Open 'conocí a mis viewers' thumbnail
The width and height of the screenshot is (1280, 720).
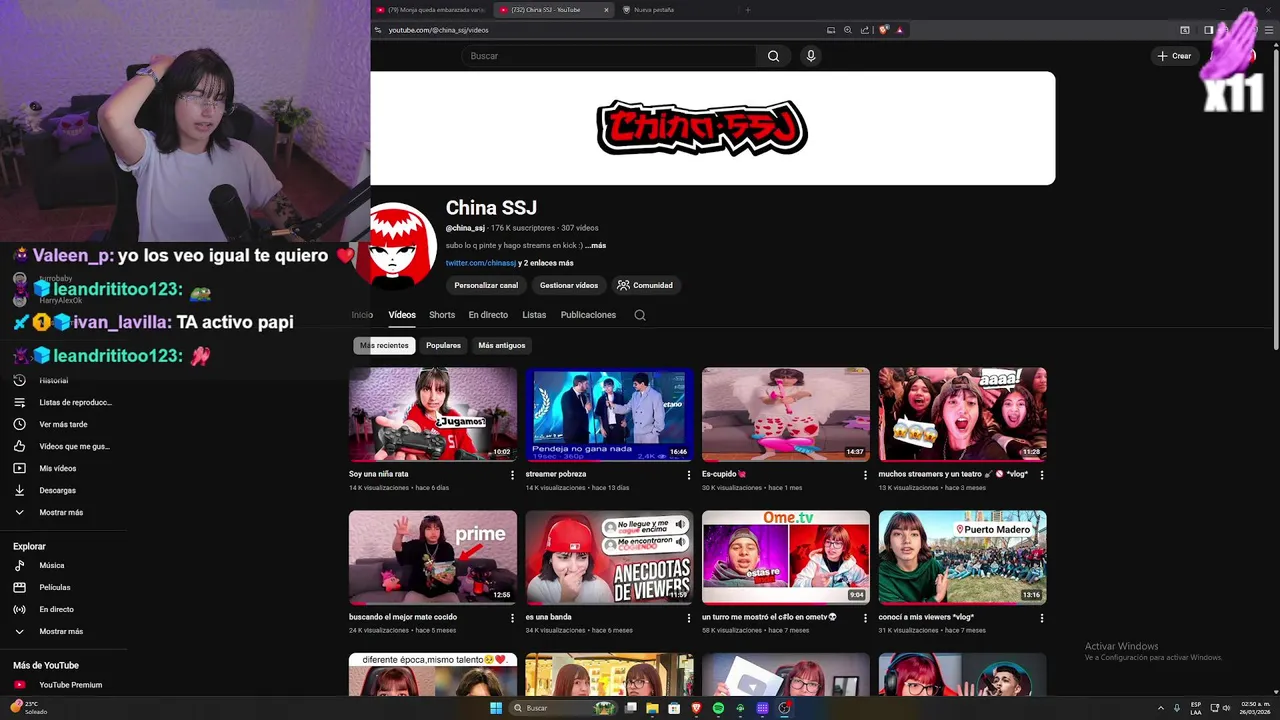(x=963, y=557)
